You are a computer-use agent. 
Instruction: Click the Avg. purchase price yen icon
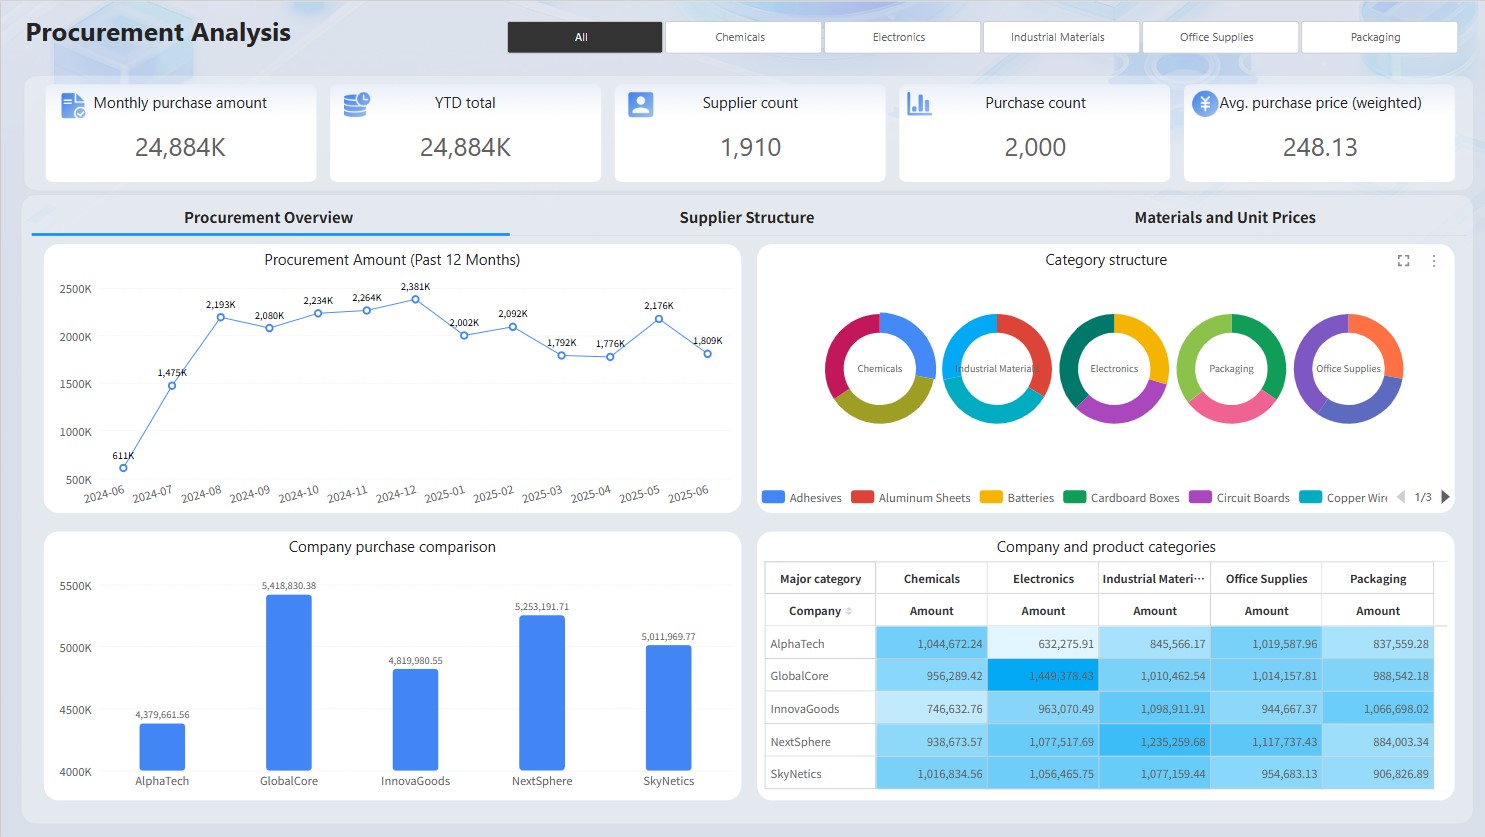pos(1205,104)
